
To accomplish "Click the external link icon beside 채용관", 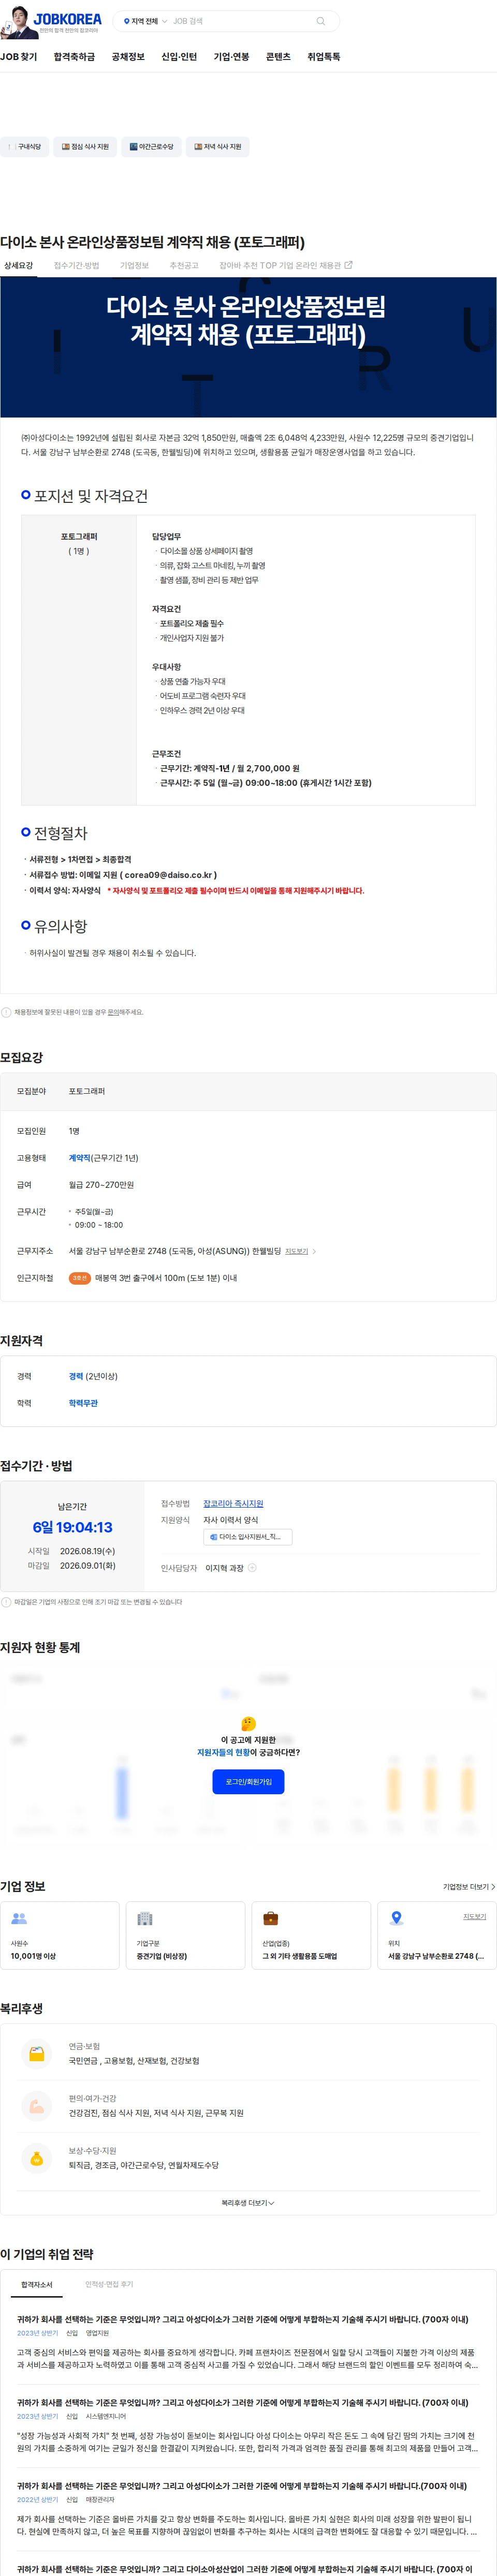I will click(348, 265).
